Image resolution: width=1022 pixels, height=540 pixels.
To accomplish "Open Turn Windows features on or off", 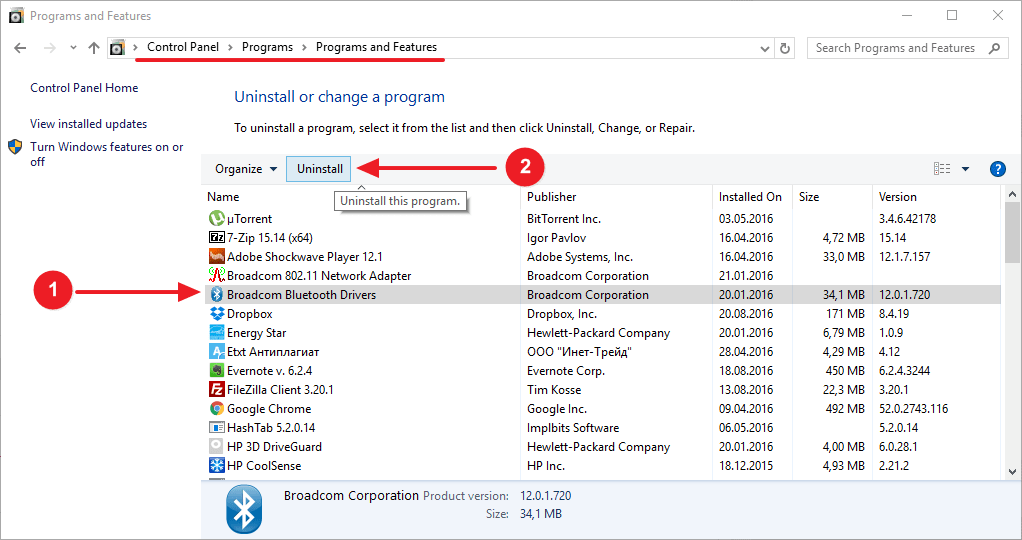I will tap(107, 154).
